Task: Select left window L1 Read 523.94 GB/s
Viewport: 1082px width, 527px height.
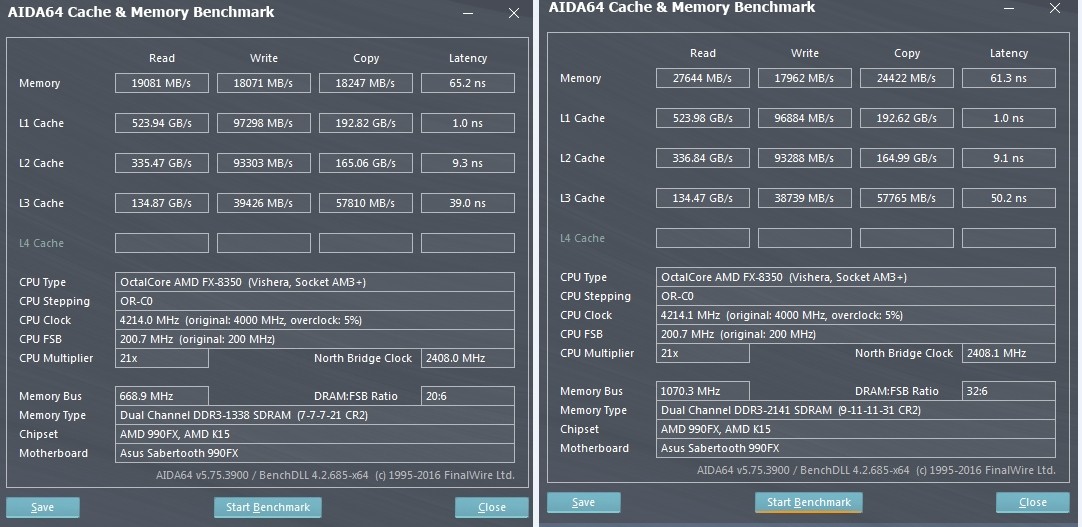Action: point(161,123)
